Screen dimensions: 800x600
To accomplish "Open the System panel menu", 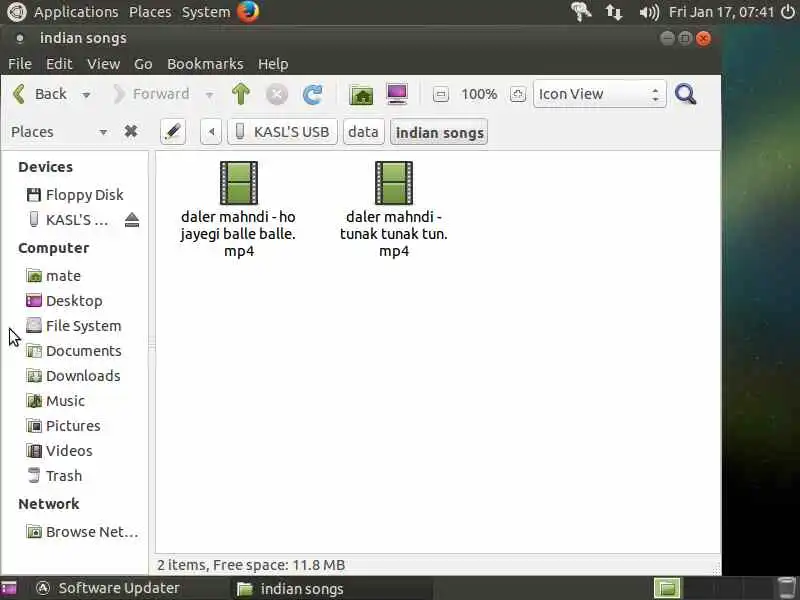I will click(206, 11).
